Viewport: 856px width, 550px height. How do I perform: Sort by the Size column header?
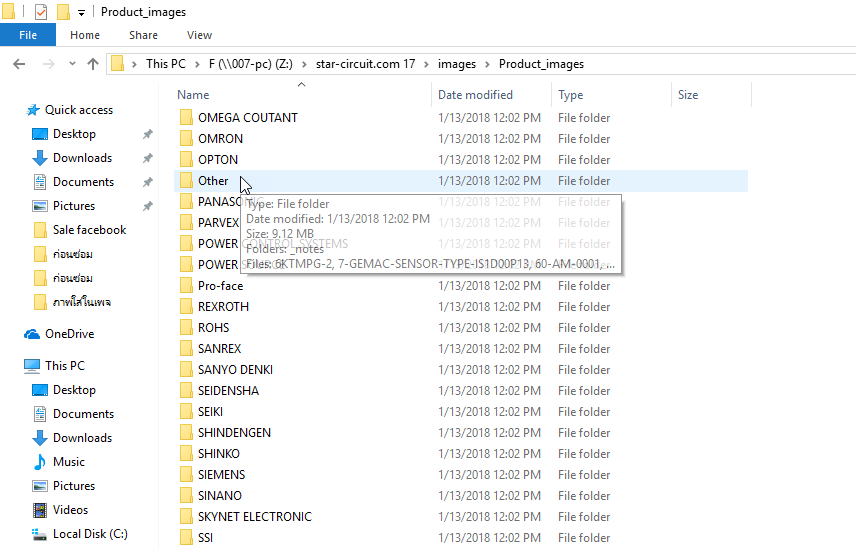[x=688, y=94]
